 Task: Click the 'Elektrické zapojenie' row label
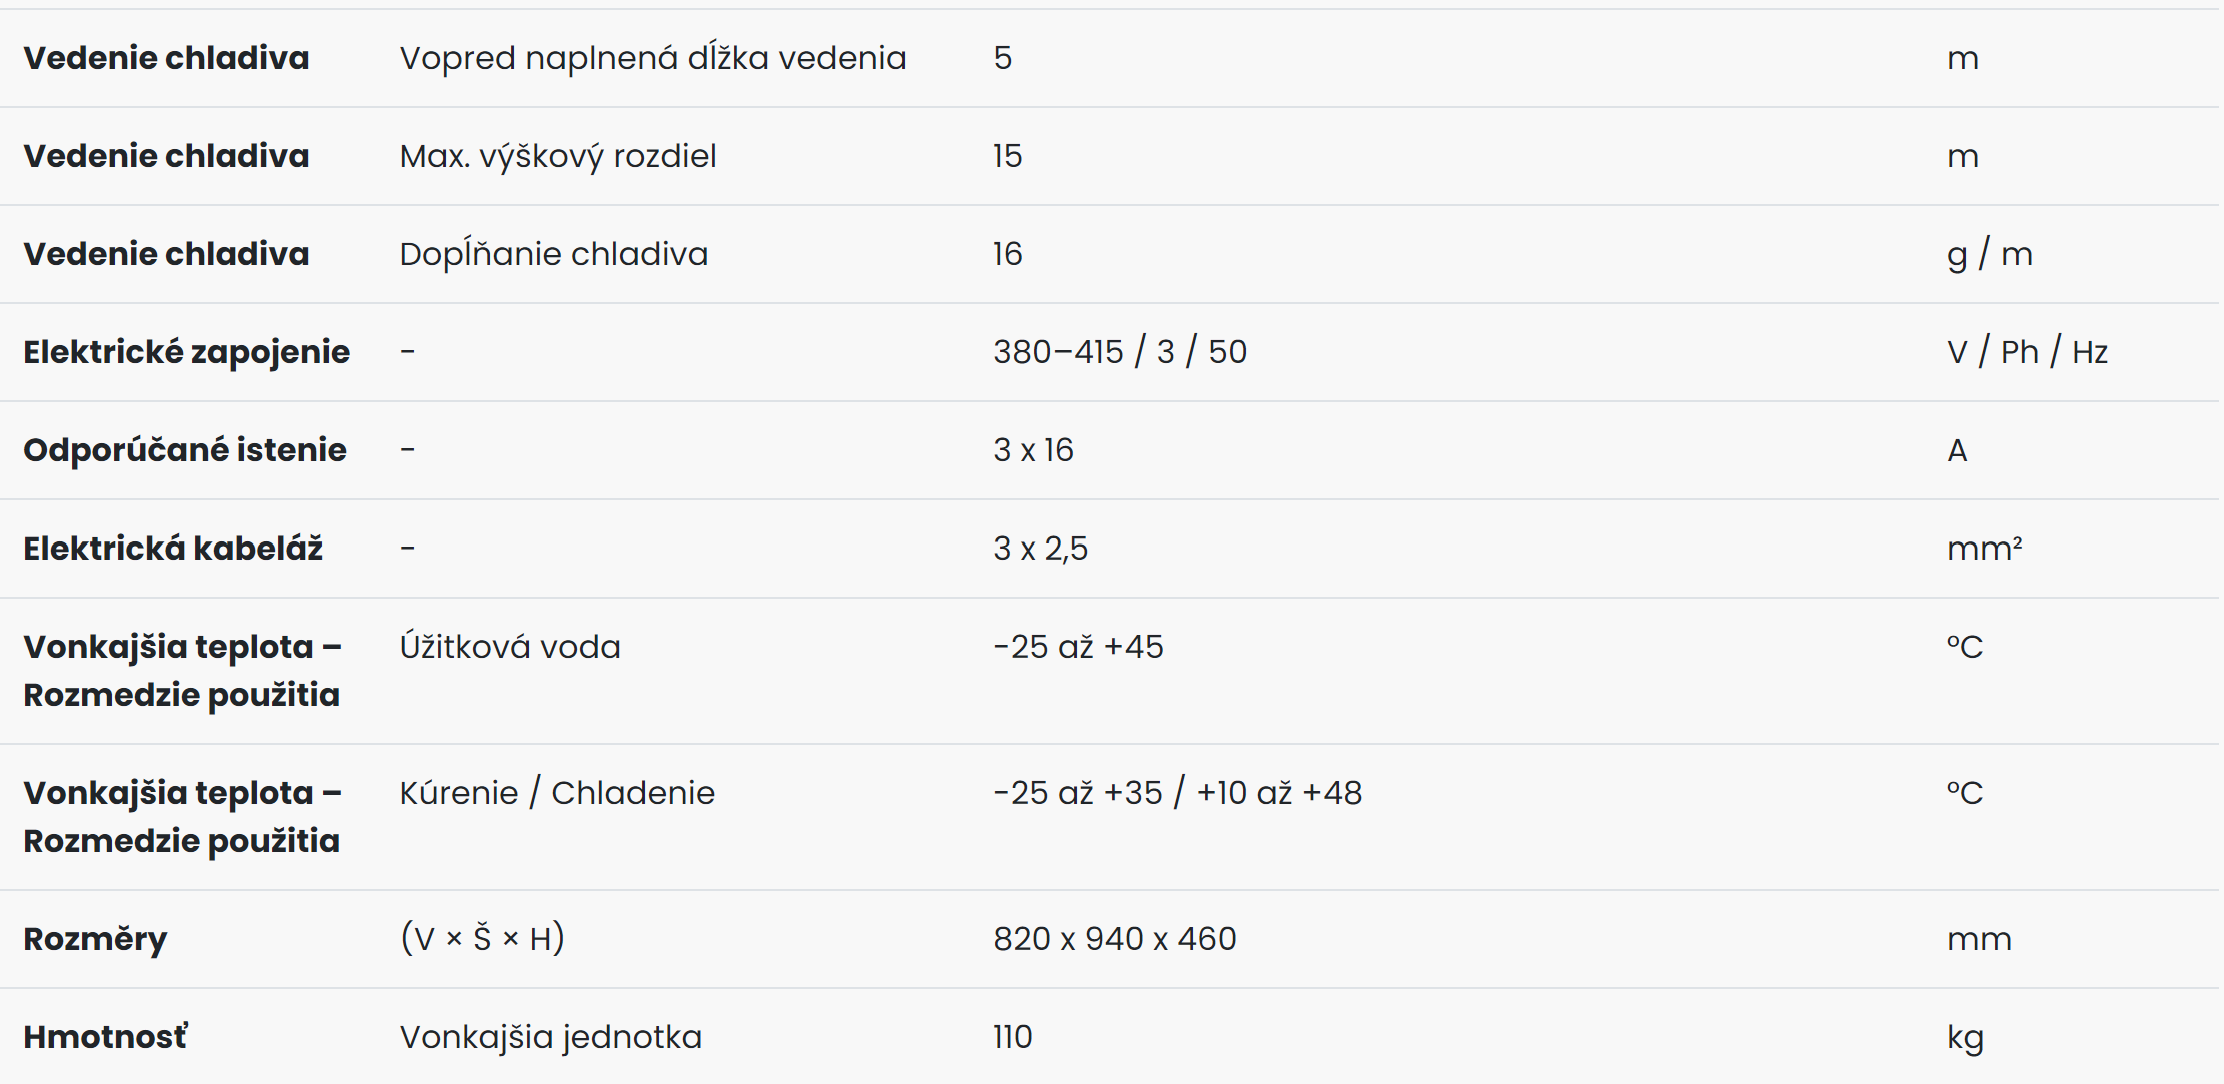(187, 352)
